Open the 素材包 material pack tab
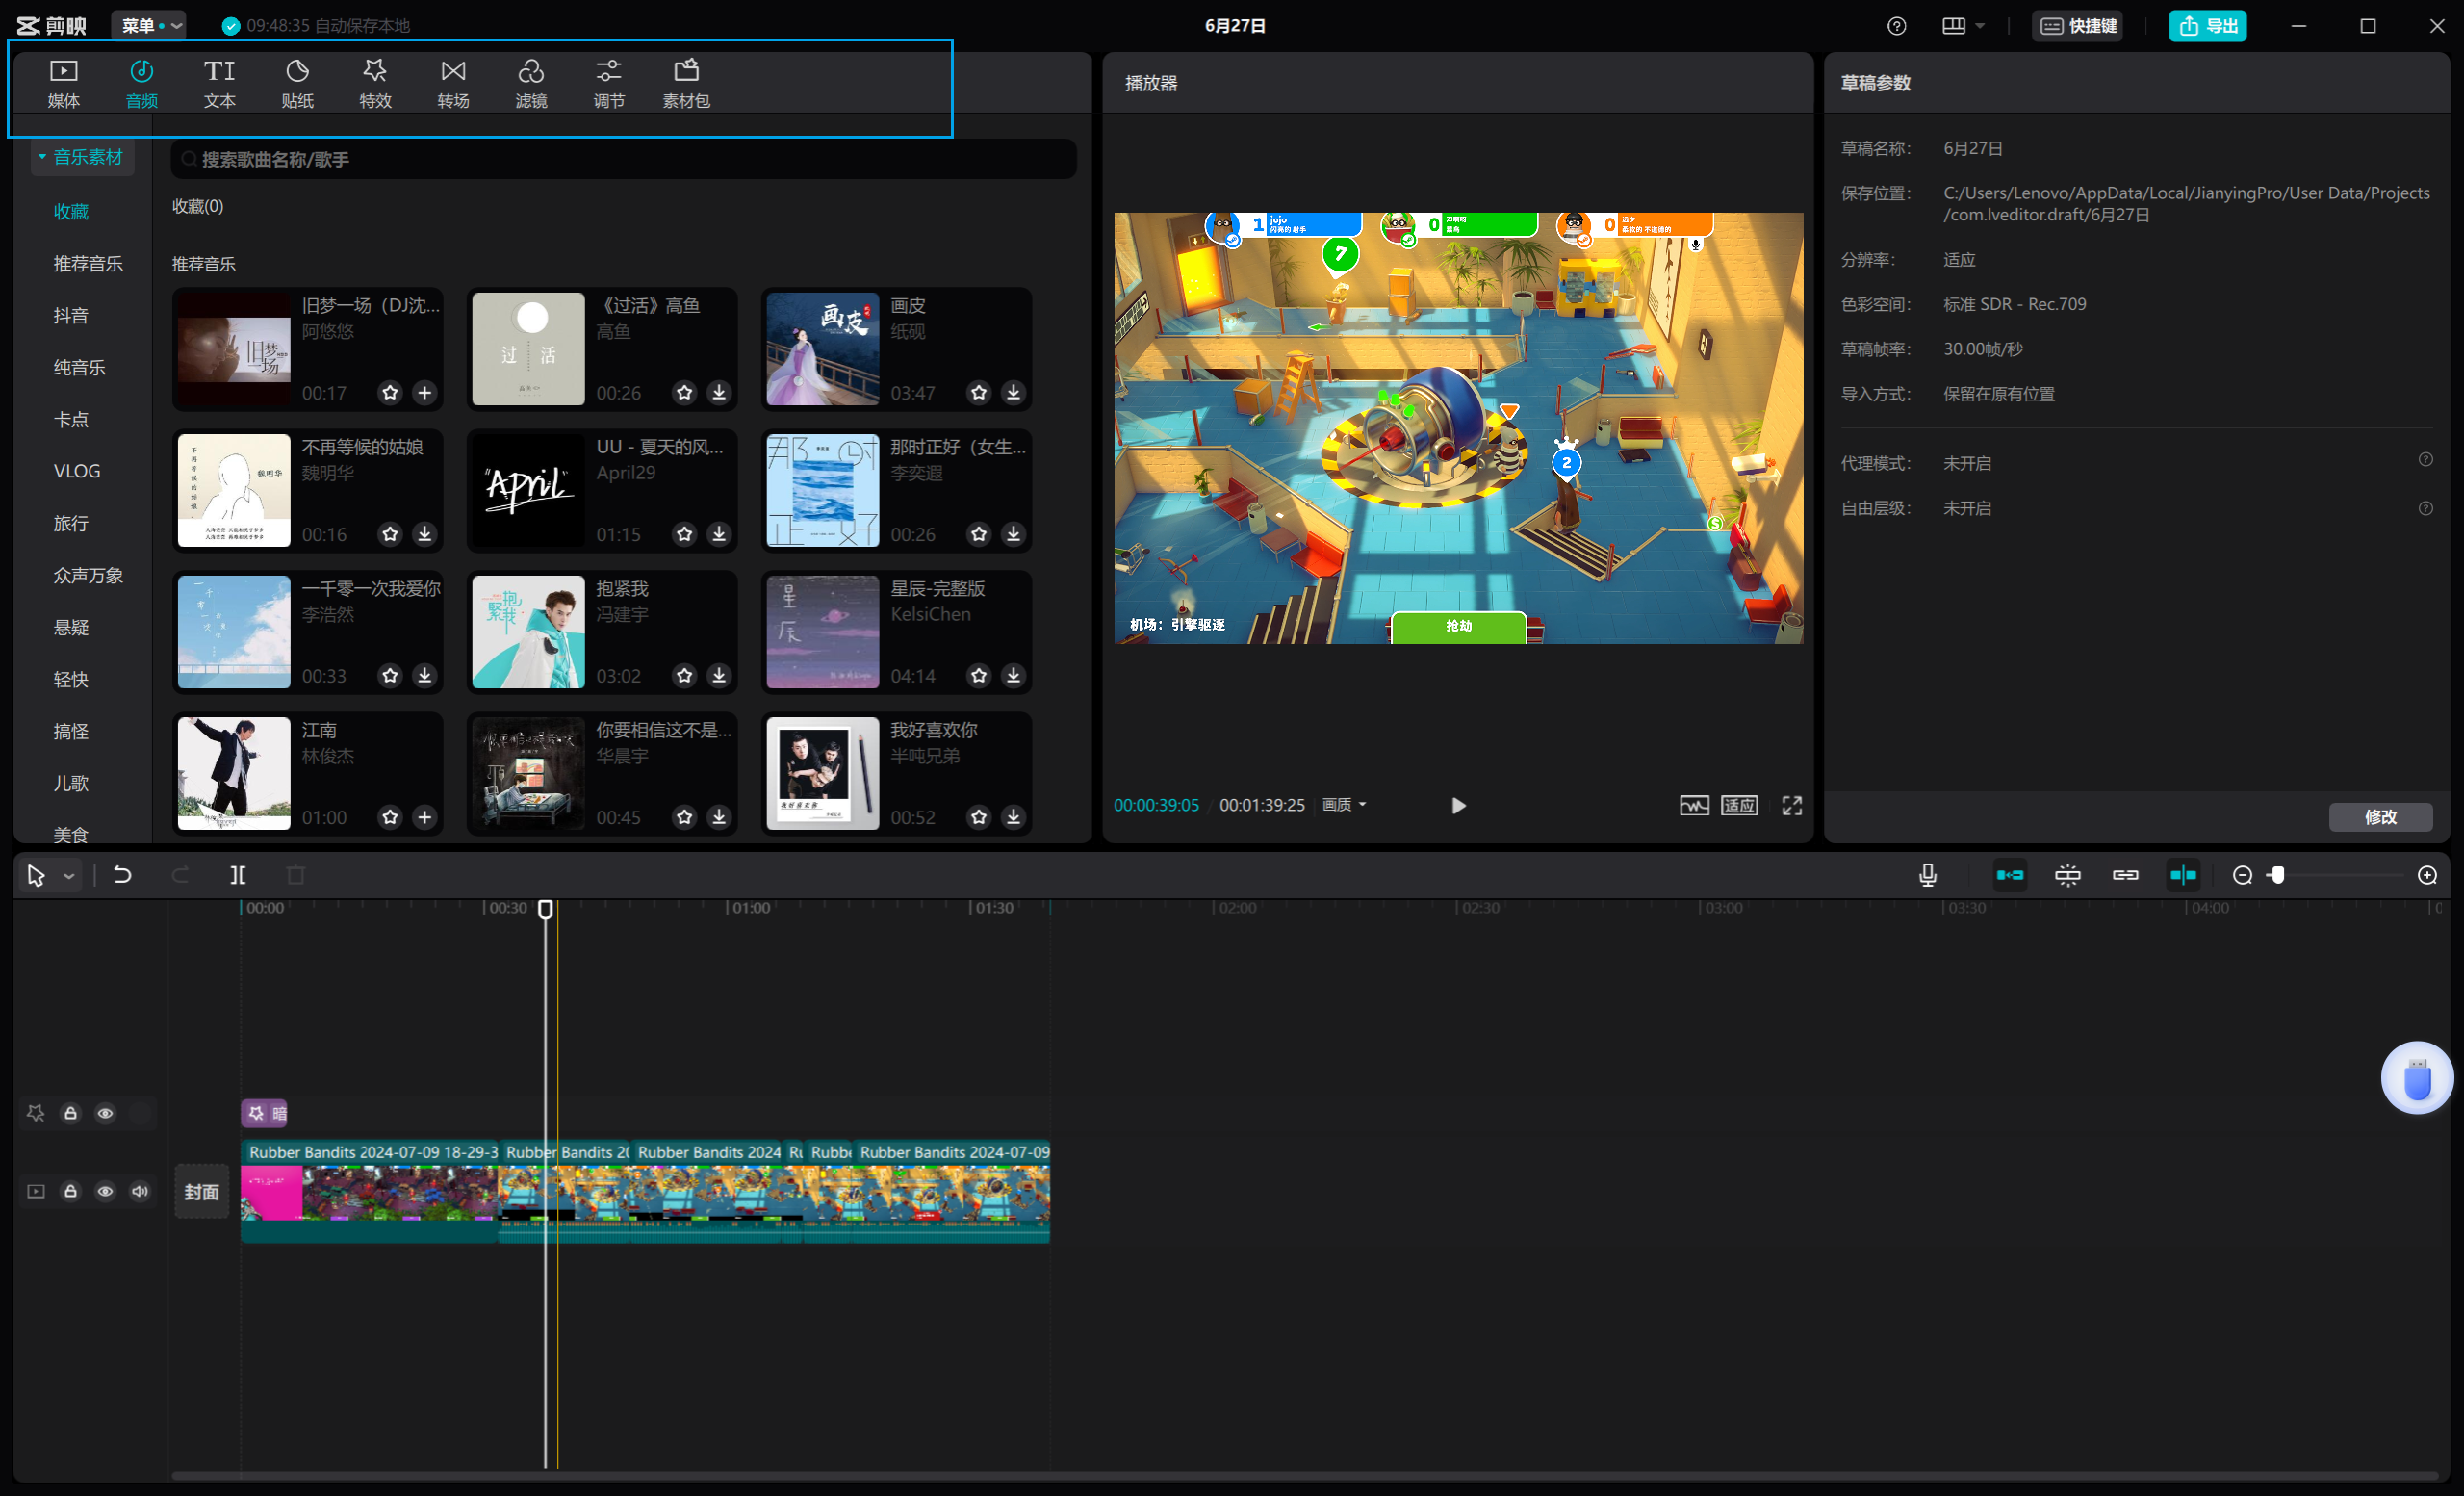This screenshot has width=2464, height=1496. (686, 84)
